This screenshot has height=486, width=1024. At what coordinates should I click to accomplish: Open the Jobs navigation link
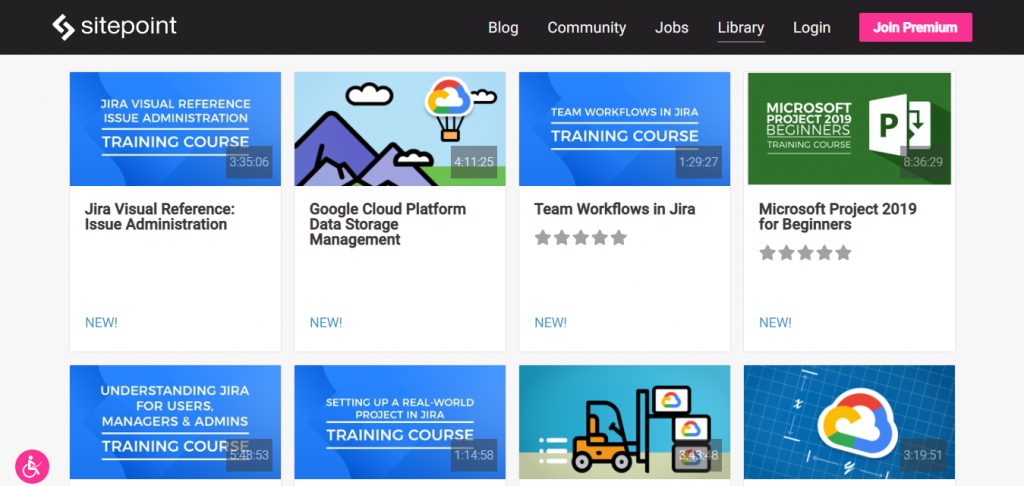(671, 28)
